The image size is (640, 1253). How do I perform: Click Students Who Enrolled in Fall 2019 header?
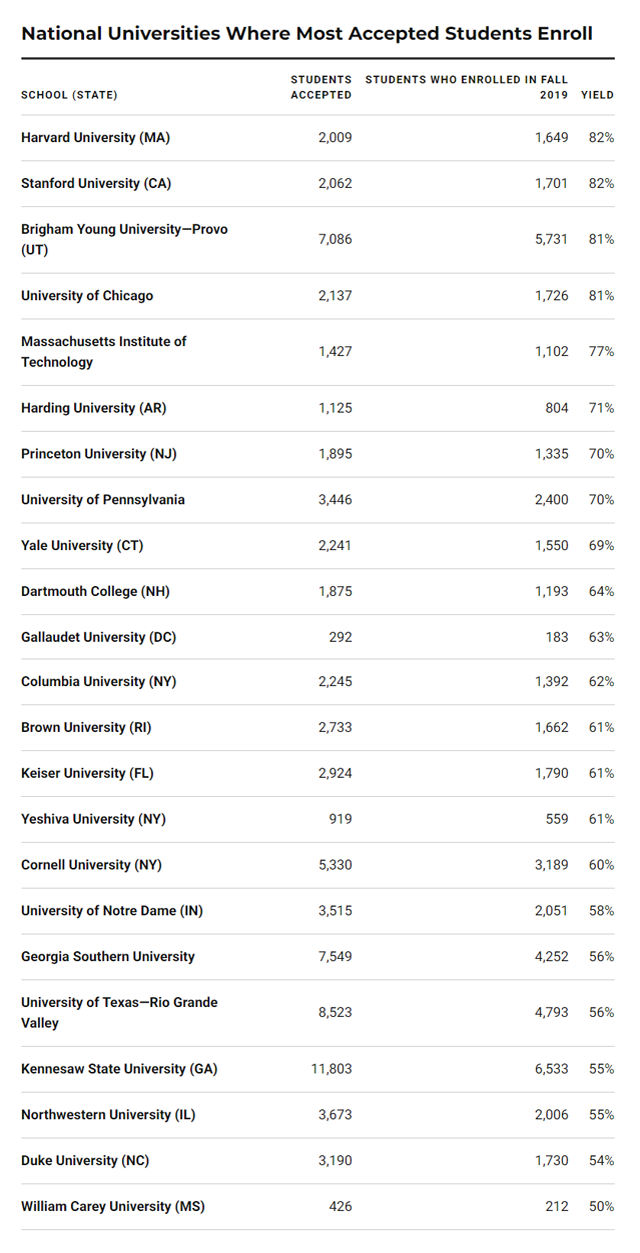[x=467, y=87]
